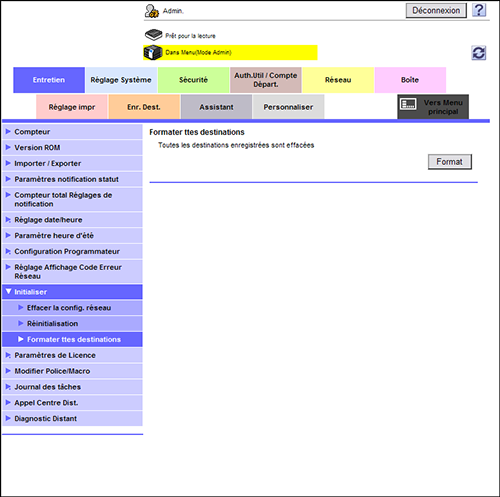Switch to Réglage Système tab
500x497 pixels.
point(121,80)
